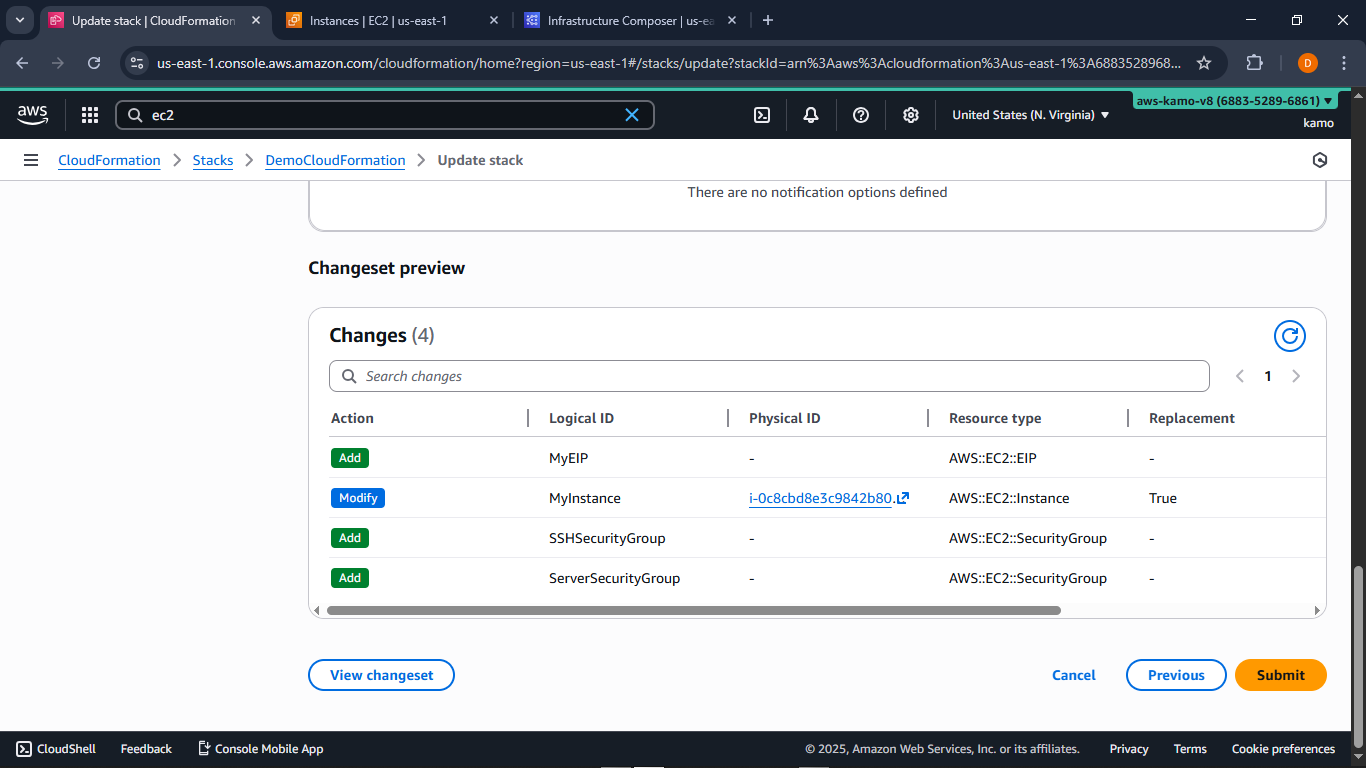
Task: Open the hamburger navigation menu
Action: pos(31,160)
